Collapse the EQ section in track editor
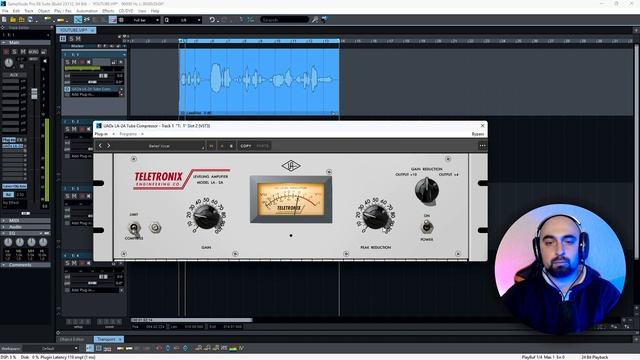 (4, 233)
